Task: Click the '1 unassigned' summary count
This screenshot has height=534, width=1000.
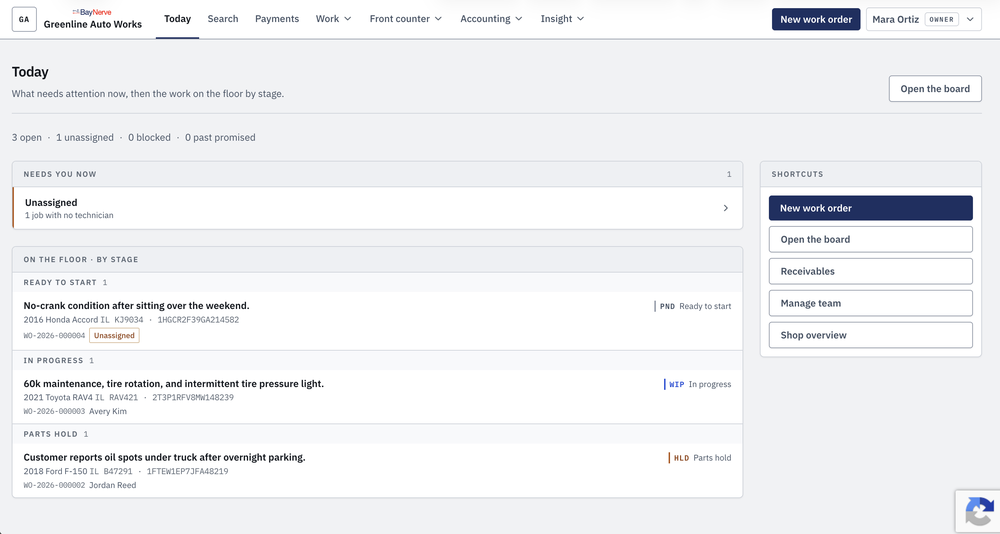Action: click(85, 137)
